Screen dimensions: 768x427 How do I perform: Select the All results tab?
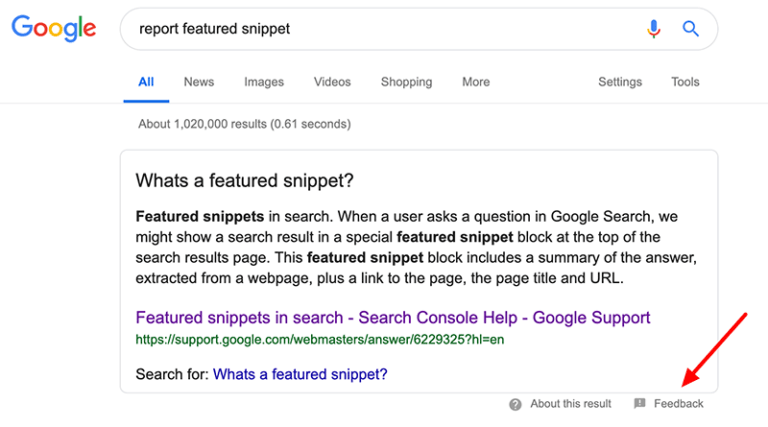146,82
